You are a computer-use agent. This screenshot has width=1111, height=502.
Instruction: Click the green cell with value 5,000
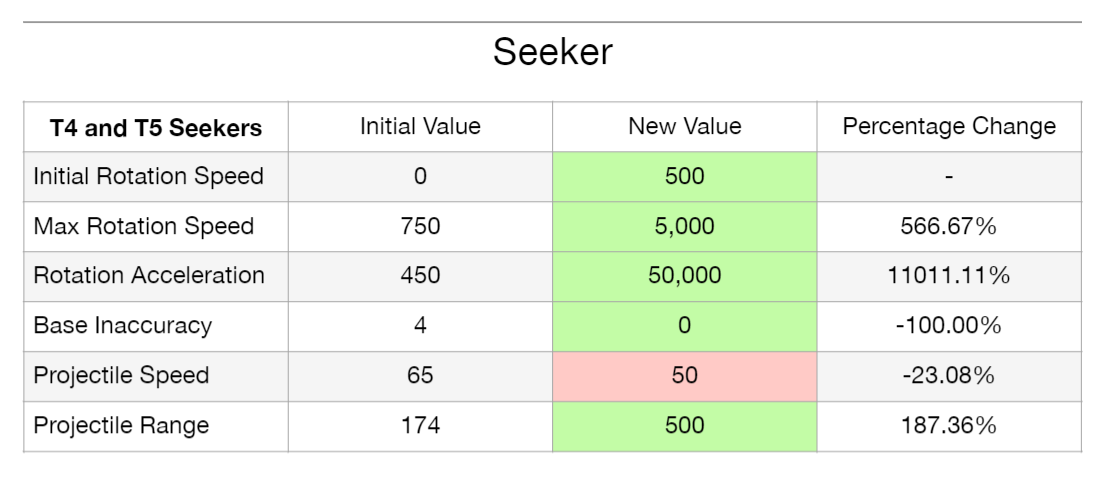[684, 226]
